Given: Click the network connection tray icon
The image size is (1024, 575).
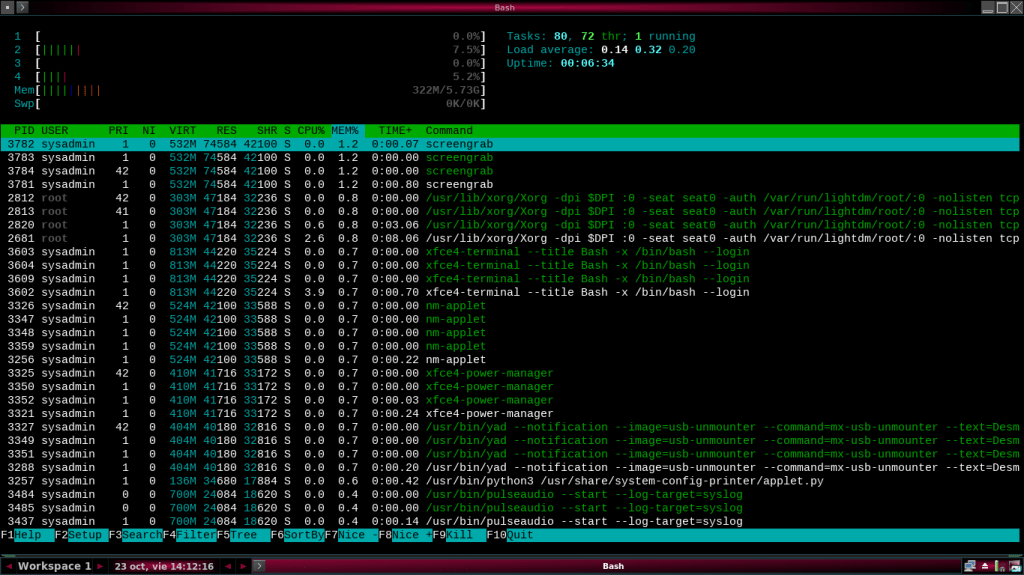Looking at the screenshot, I should click(968, 566).
